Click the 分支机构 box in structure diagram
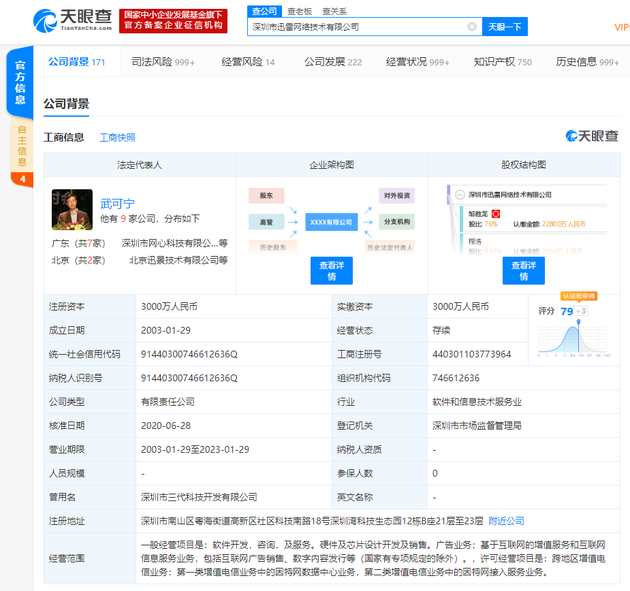Screen dimensions: 630x591 397,222
